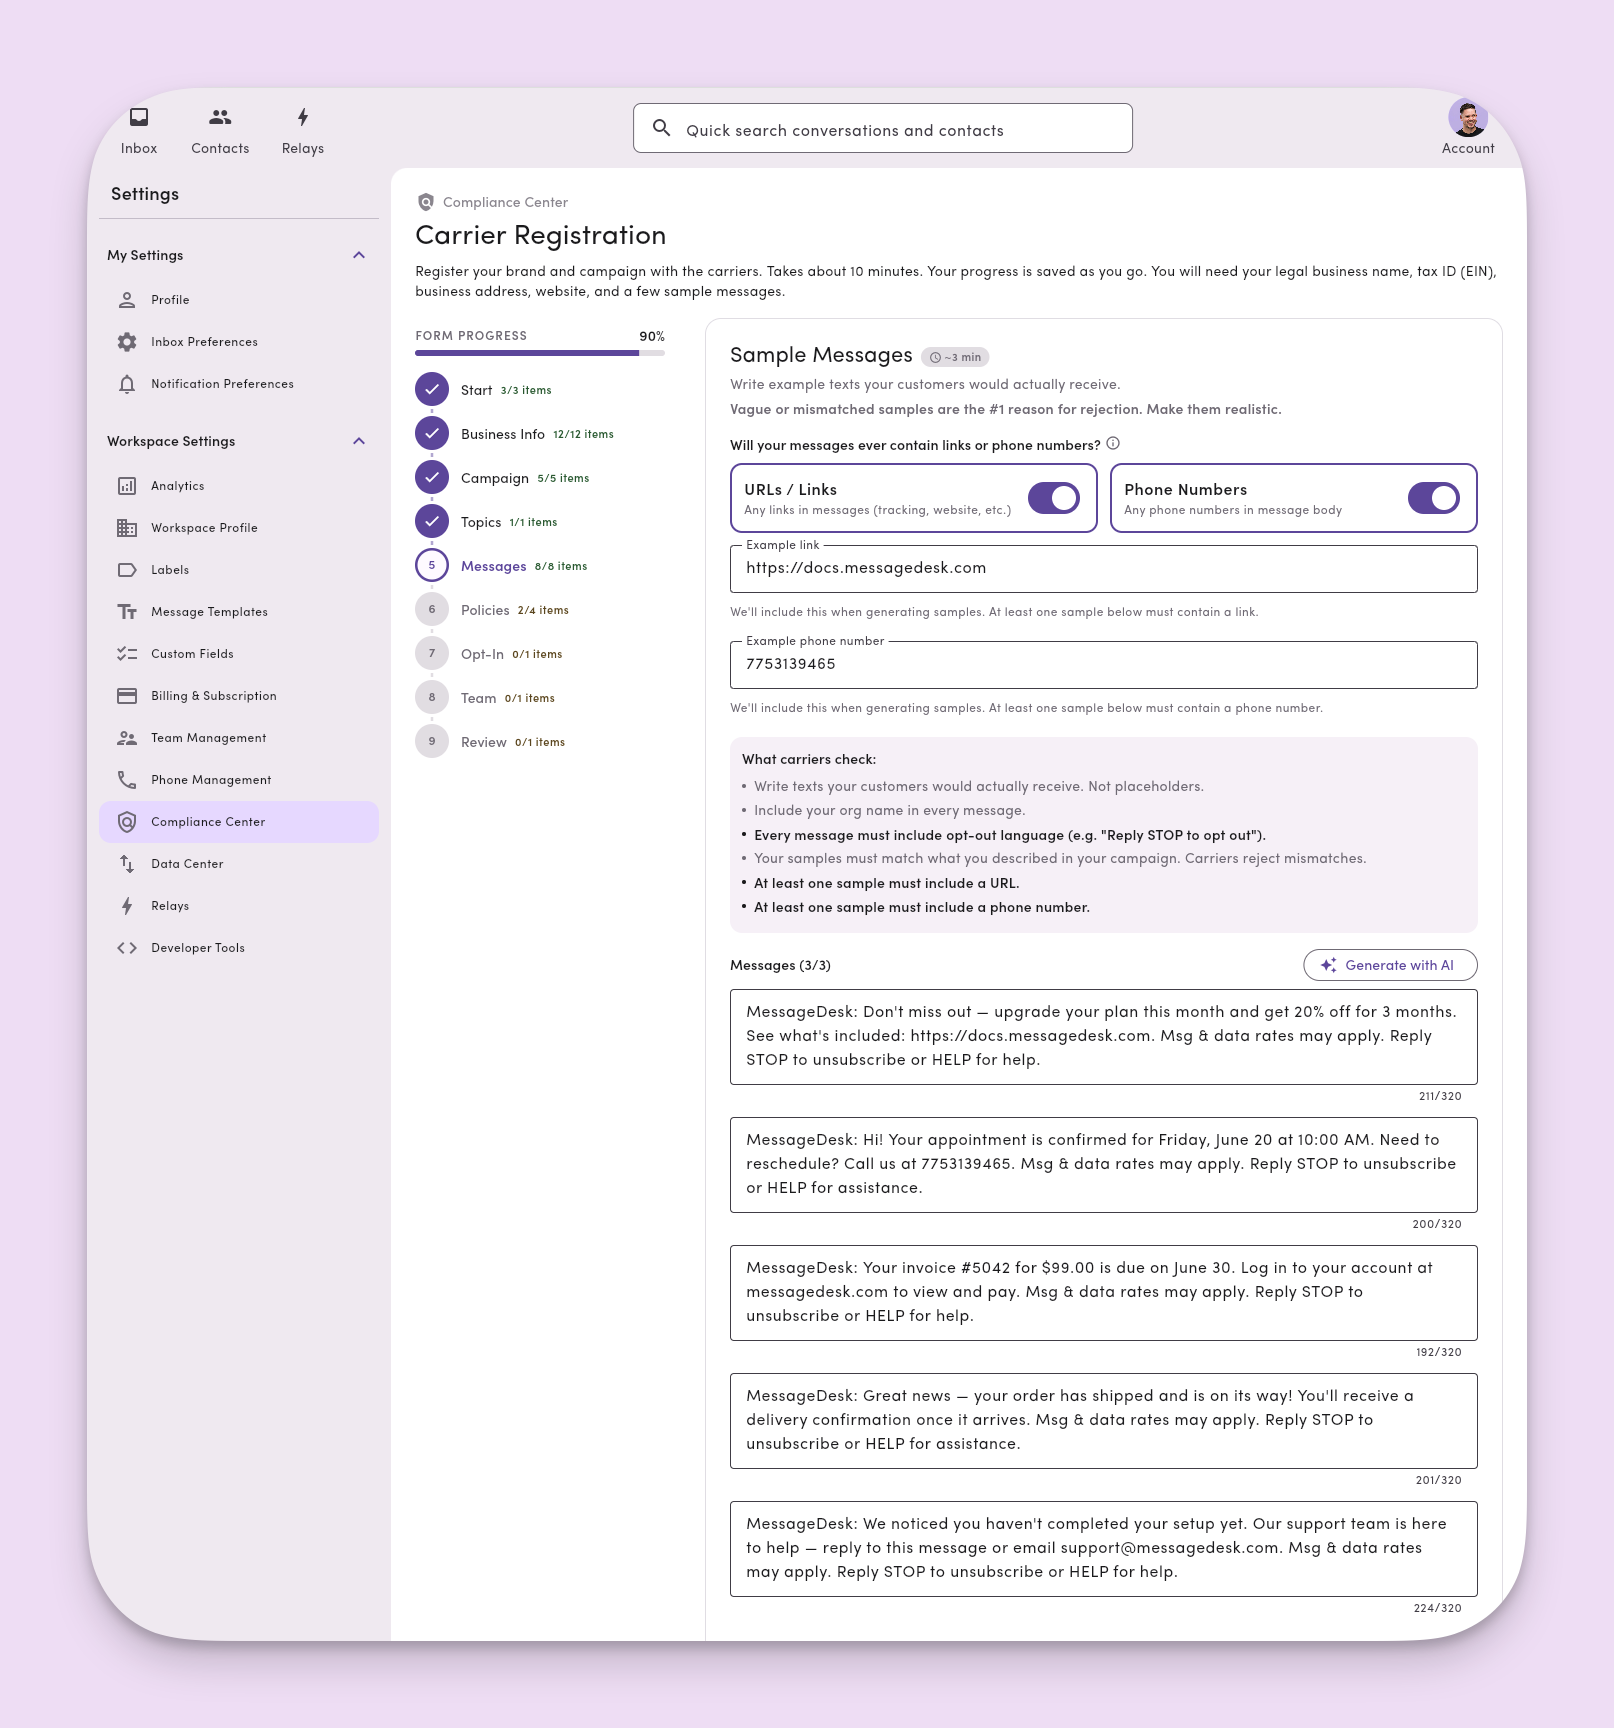The width and height of the screenshot is (1614, 1728).
Task: Click the 'Messages (3/3)' count label
Action: coord(780,965)
